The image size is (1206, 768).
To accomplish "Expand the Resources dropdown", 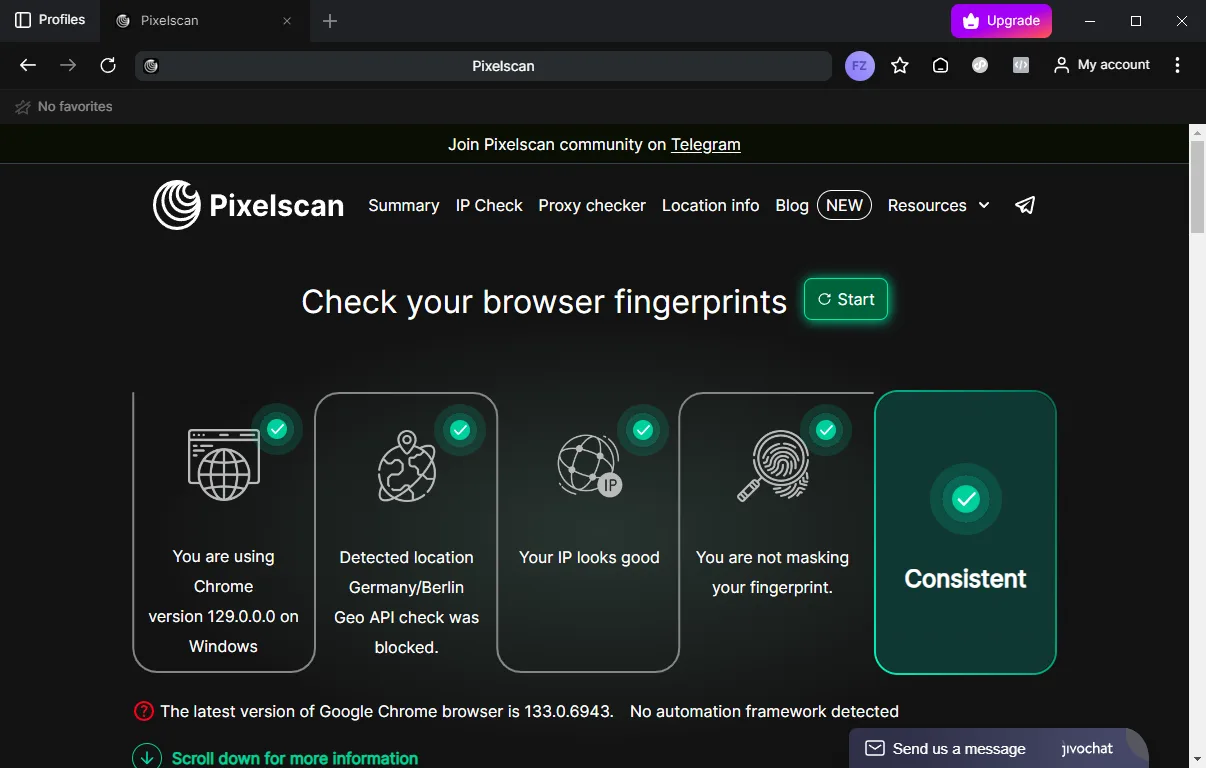I will pyautogui.click(x=938, y=205).
